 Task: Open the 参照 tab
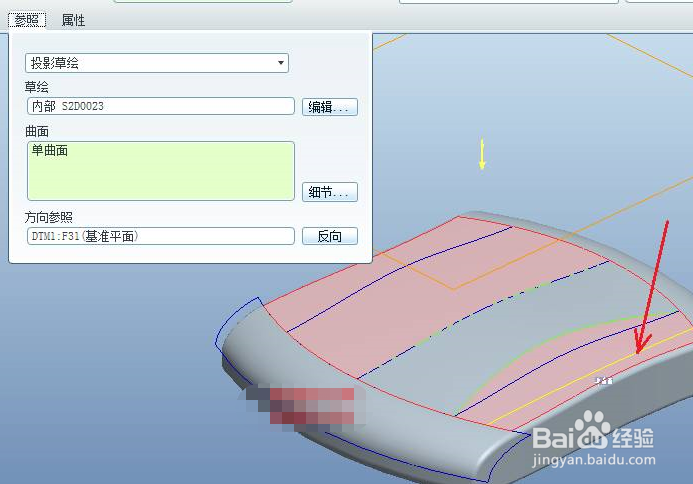point(27,20)
